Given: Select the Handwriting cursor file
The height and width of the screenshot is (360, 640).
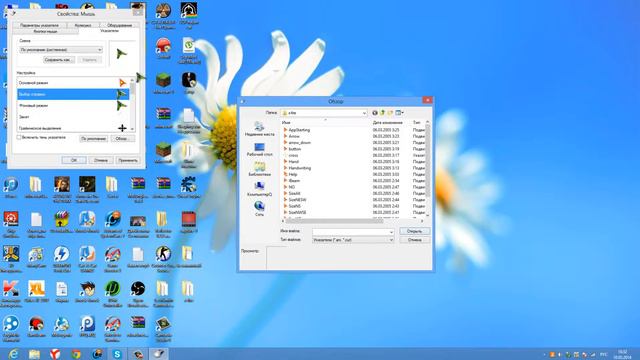Looking at the screenshot, I should [x=297, y=168].
